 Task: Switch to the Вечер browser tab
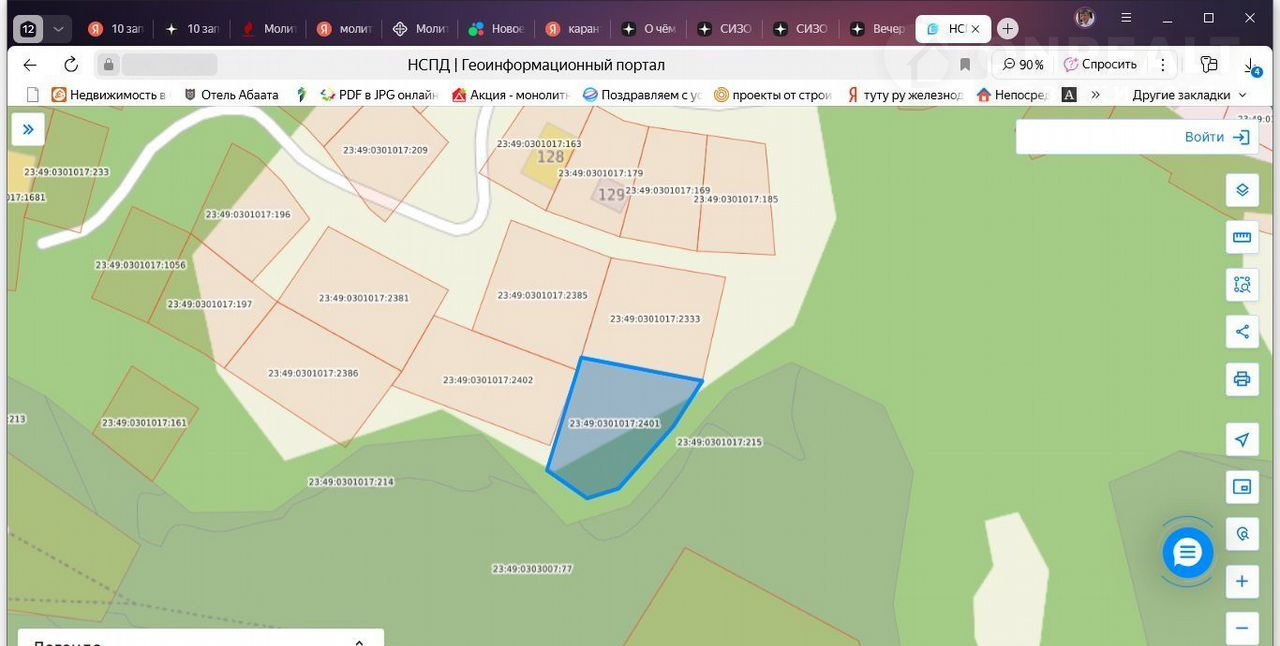click(877, 29)
